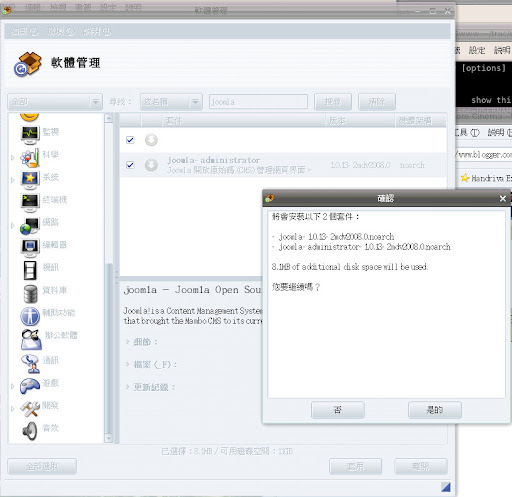The height and width of the screenshot is (497, 512).
Task: Click the 軟體管理 window title bar icon
Action: click(x=7, y=10)
